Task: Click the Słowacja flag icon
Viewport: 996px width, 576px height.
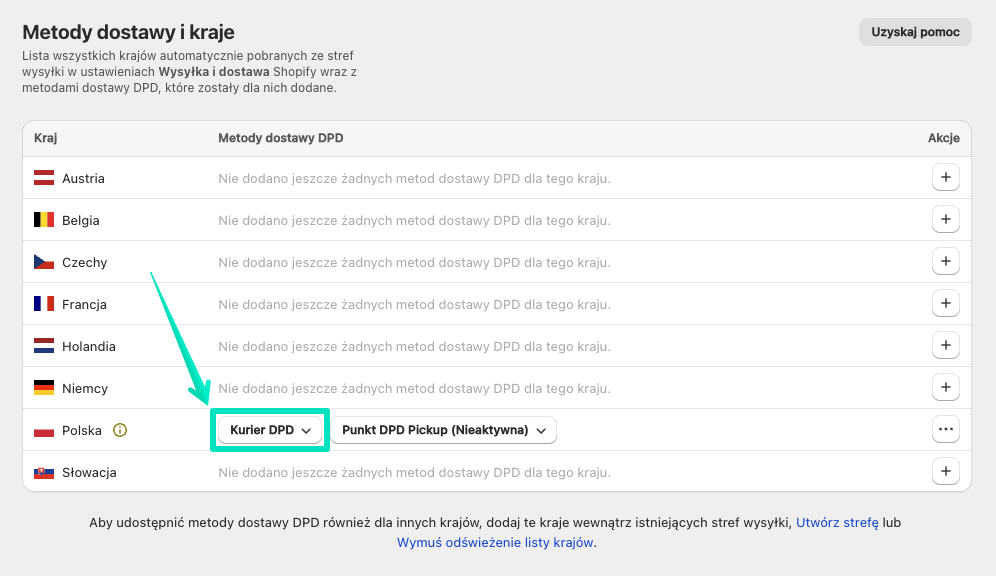Action: tap(44, 472)
